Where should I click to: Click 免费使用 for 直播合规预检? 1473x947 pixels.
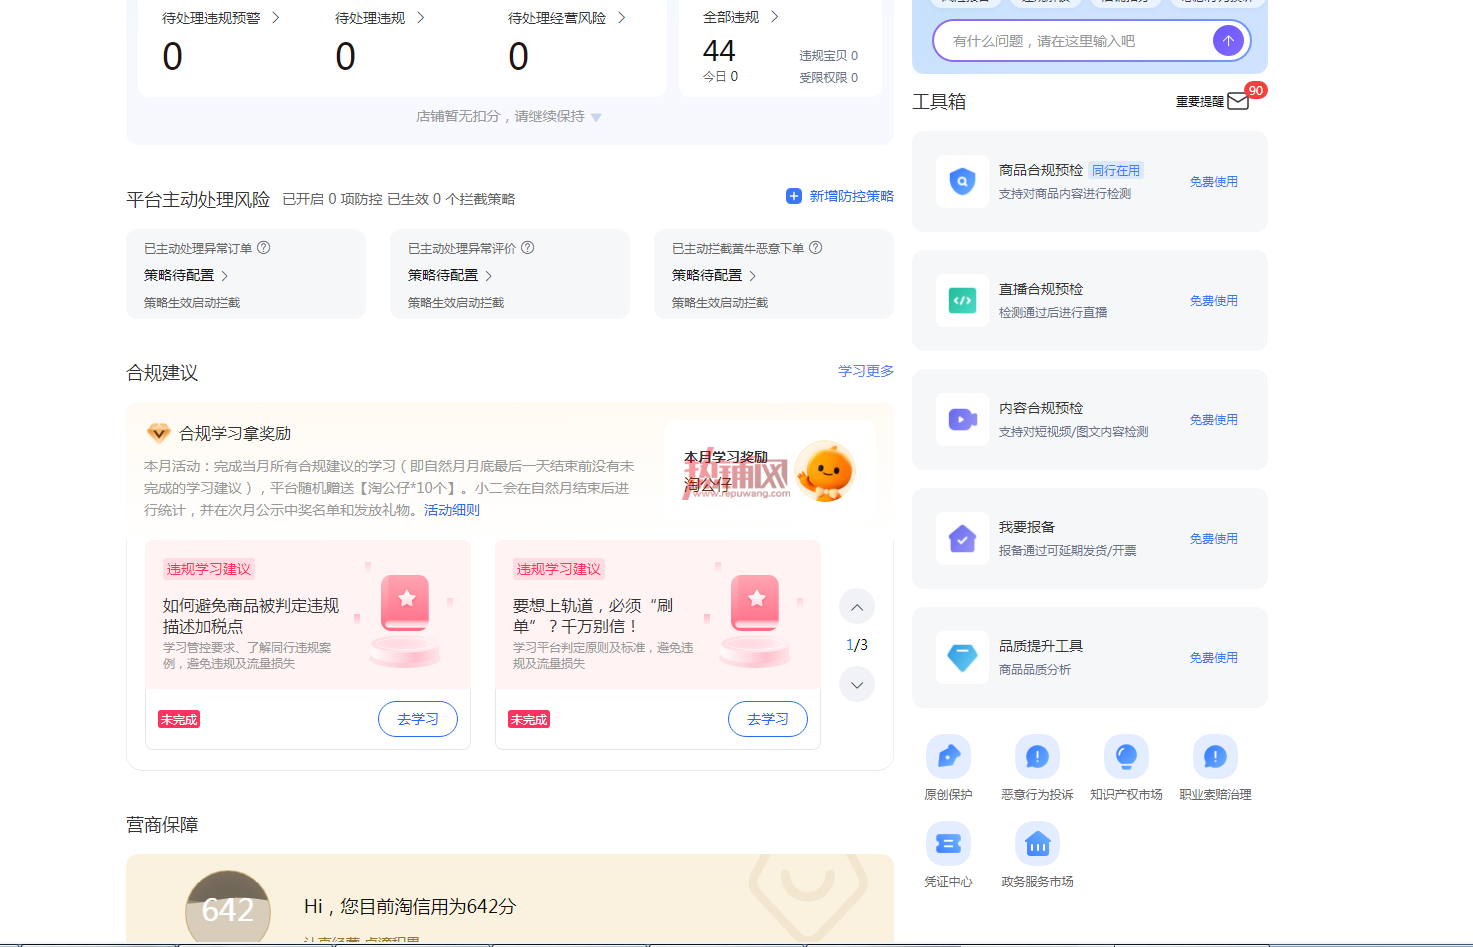coord(1214,301)
